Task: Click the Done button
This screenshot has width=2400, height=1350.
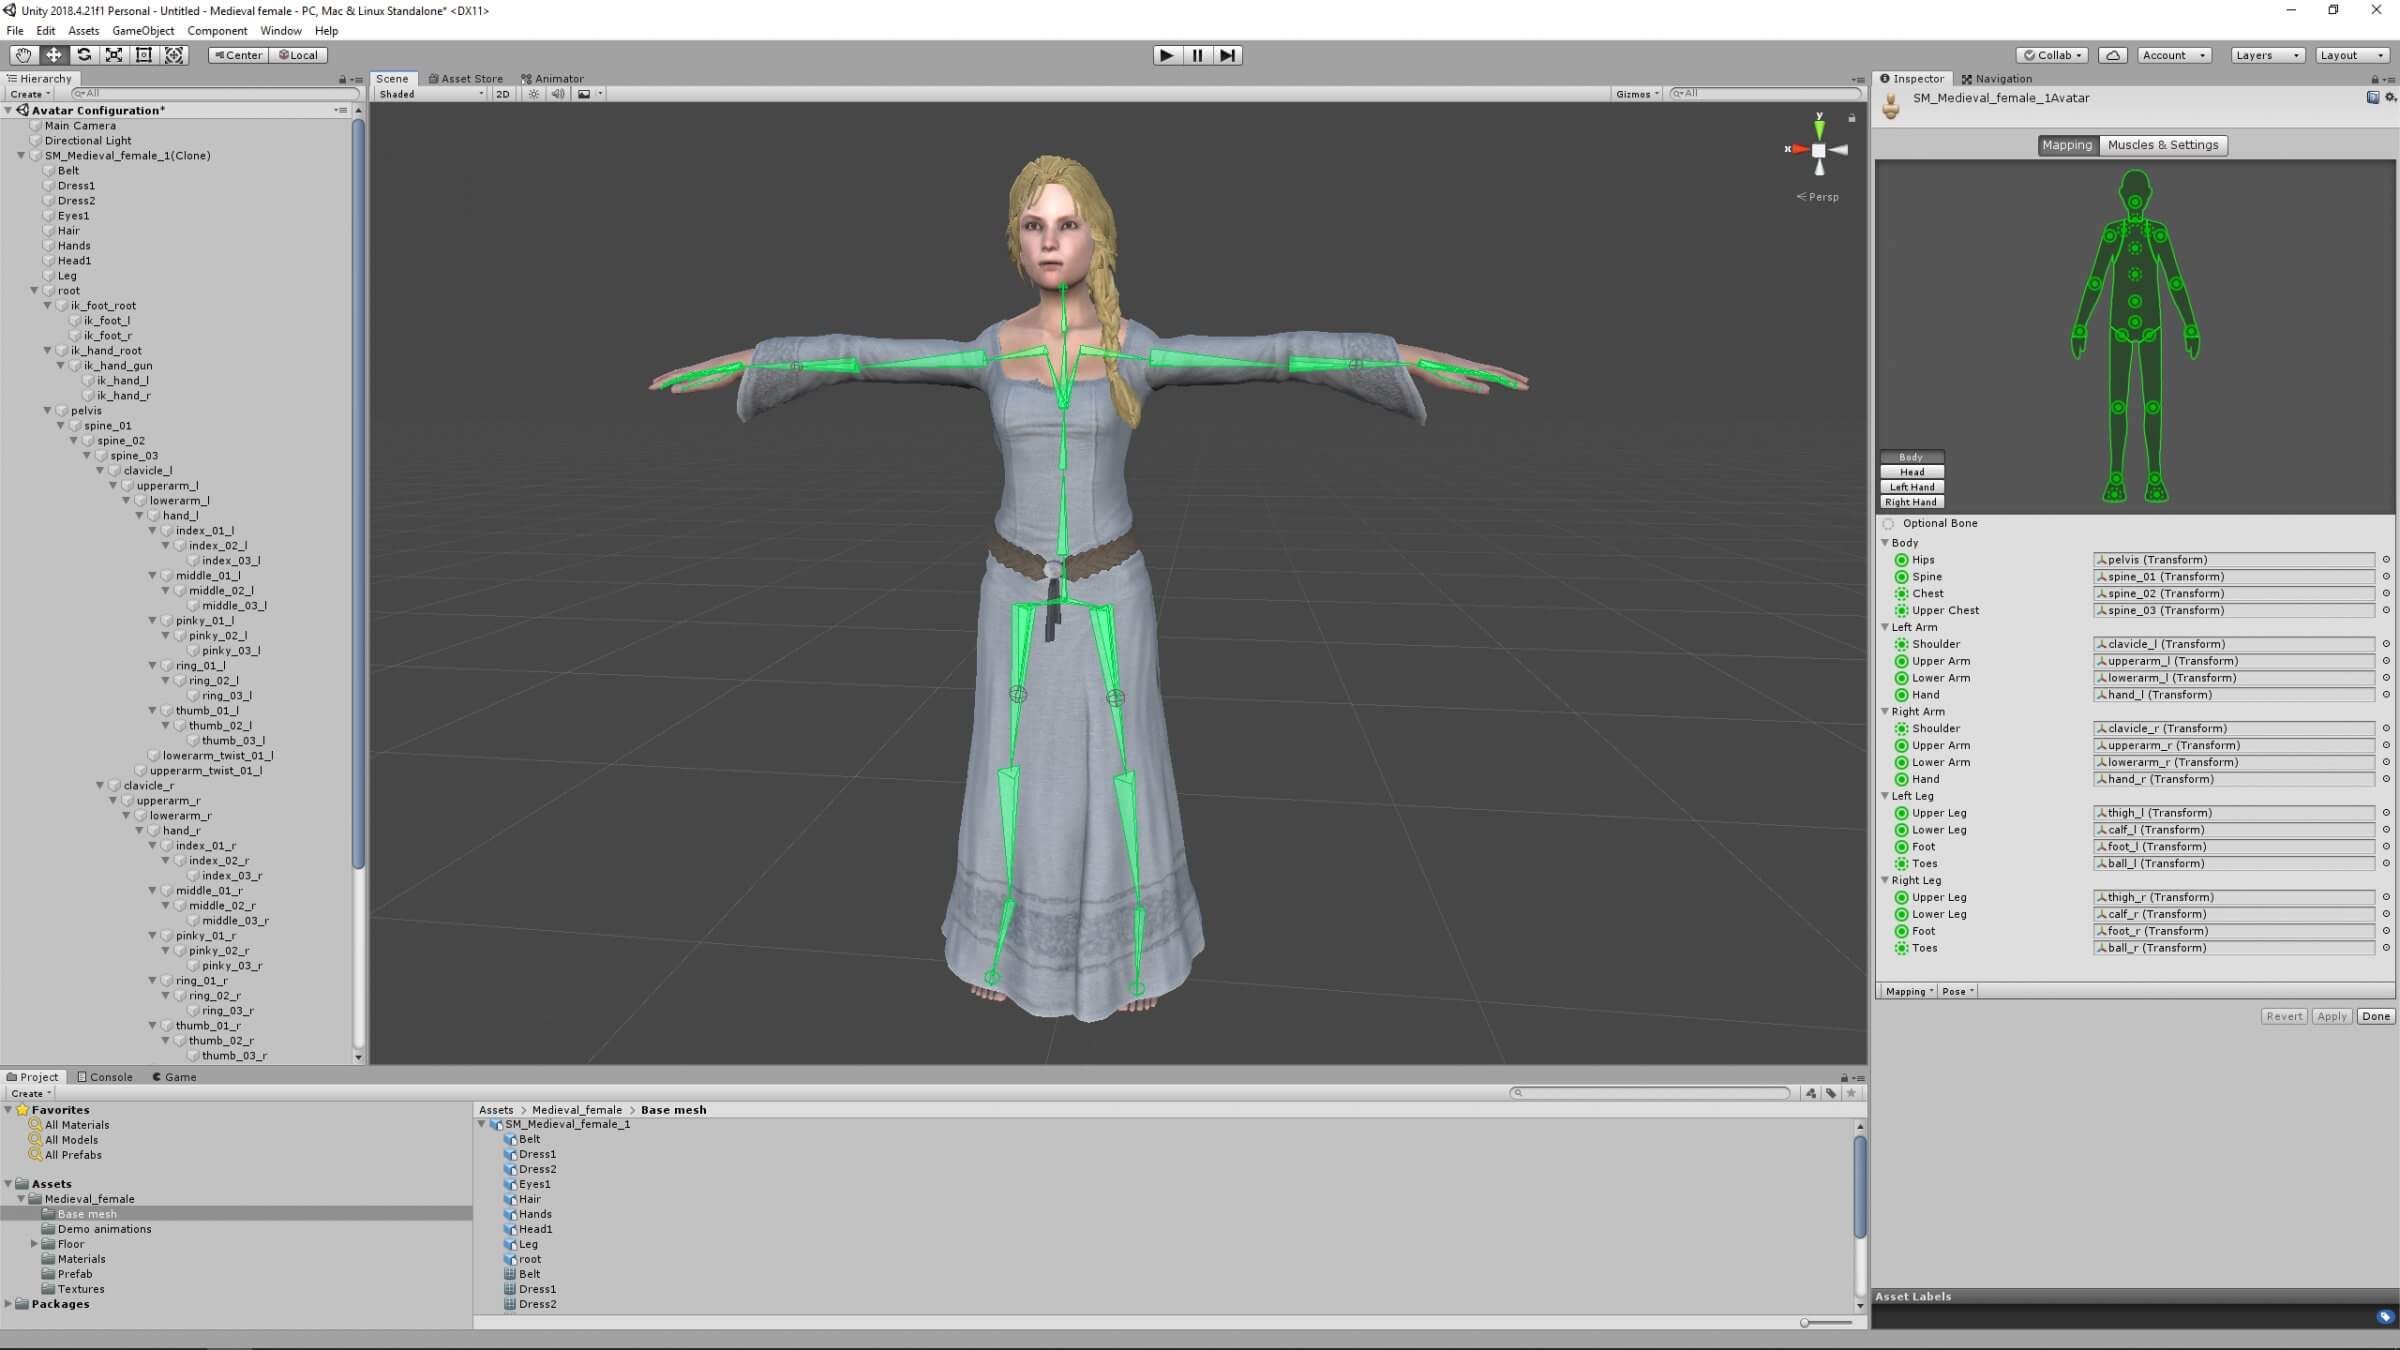Action: [2375, 1016]
